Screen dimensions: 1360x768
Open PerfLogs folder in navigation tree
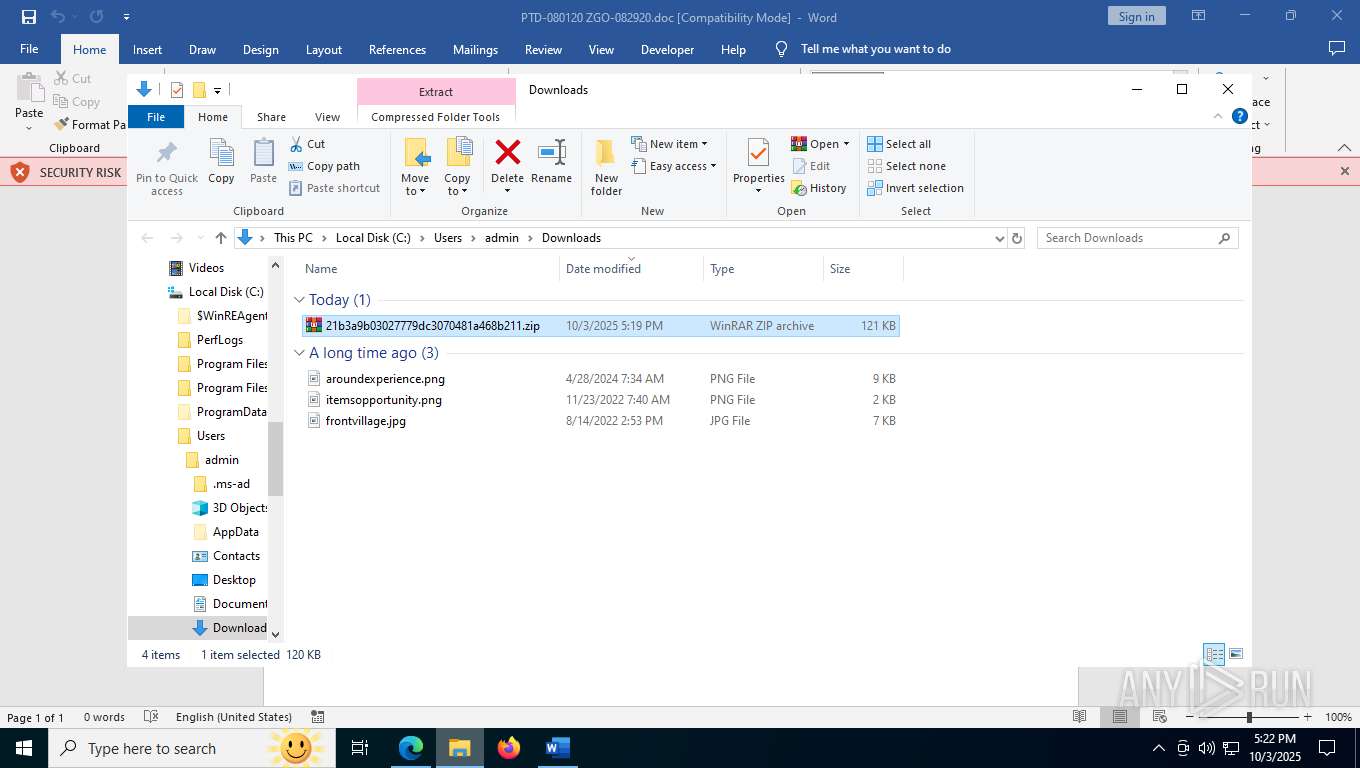pos(220,340)
